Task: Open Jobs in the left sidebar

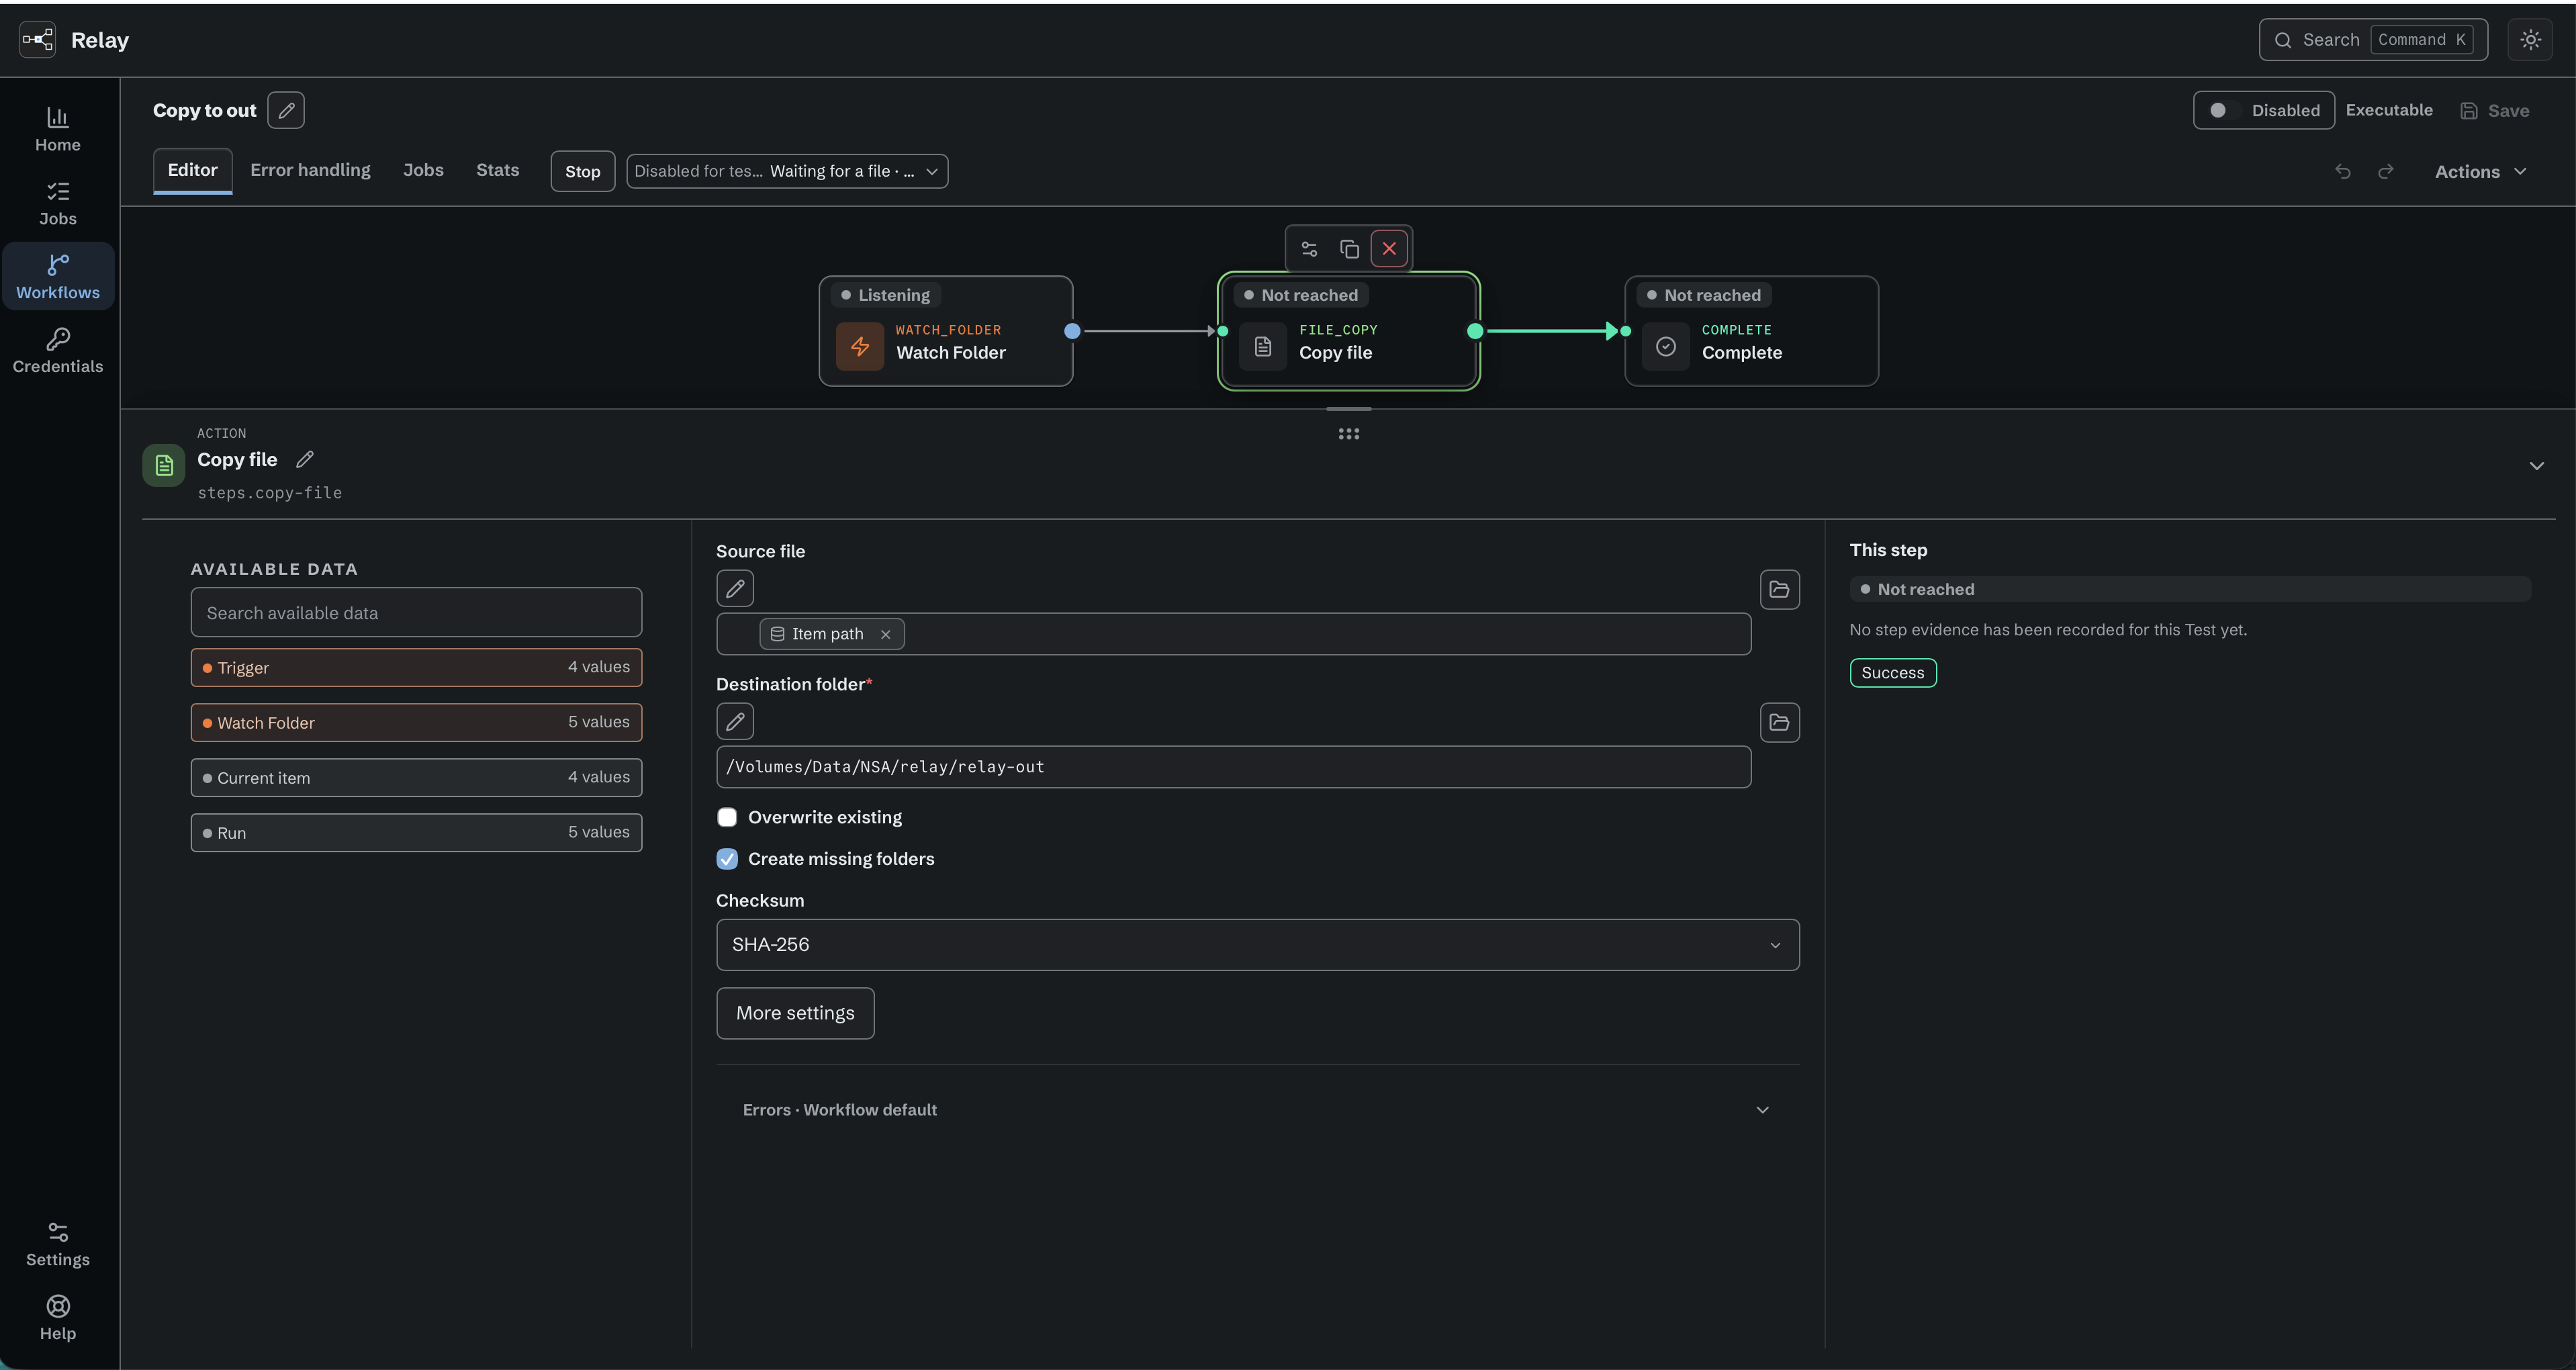Action: 58,204
